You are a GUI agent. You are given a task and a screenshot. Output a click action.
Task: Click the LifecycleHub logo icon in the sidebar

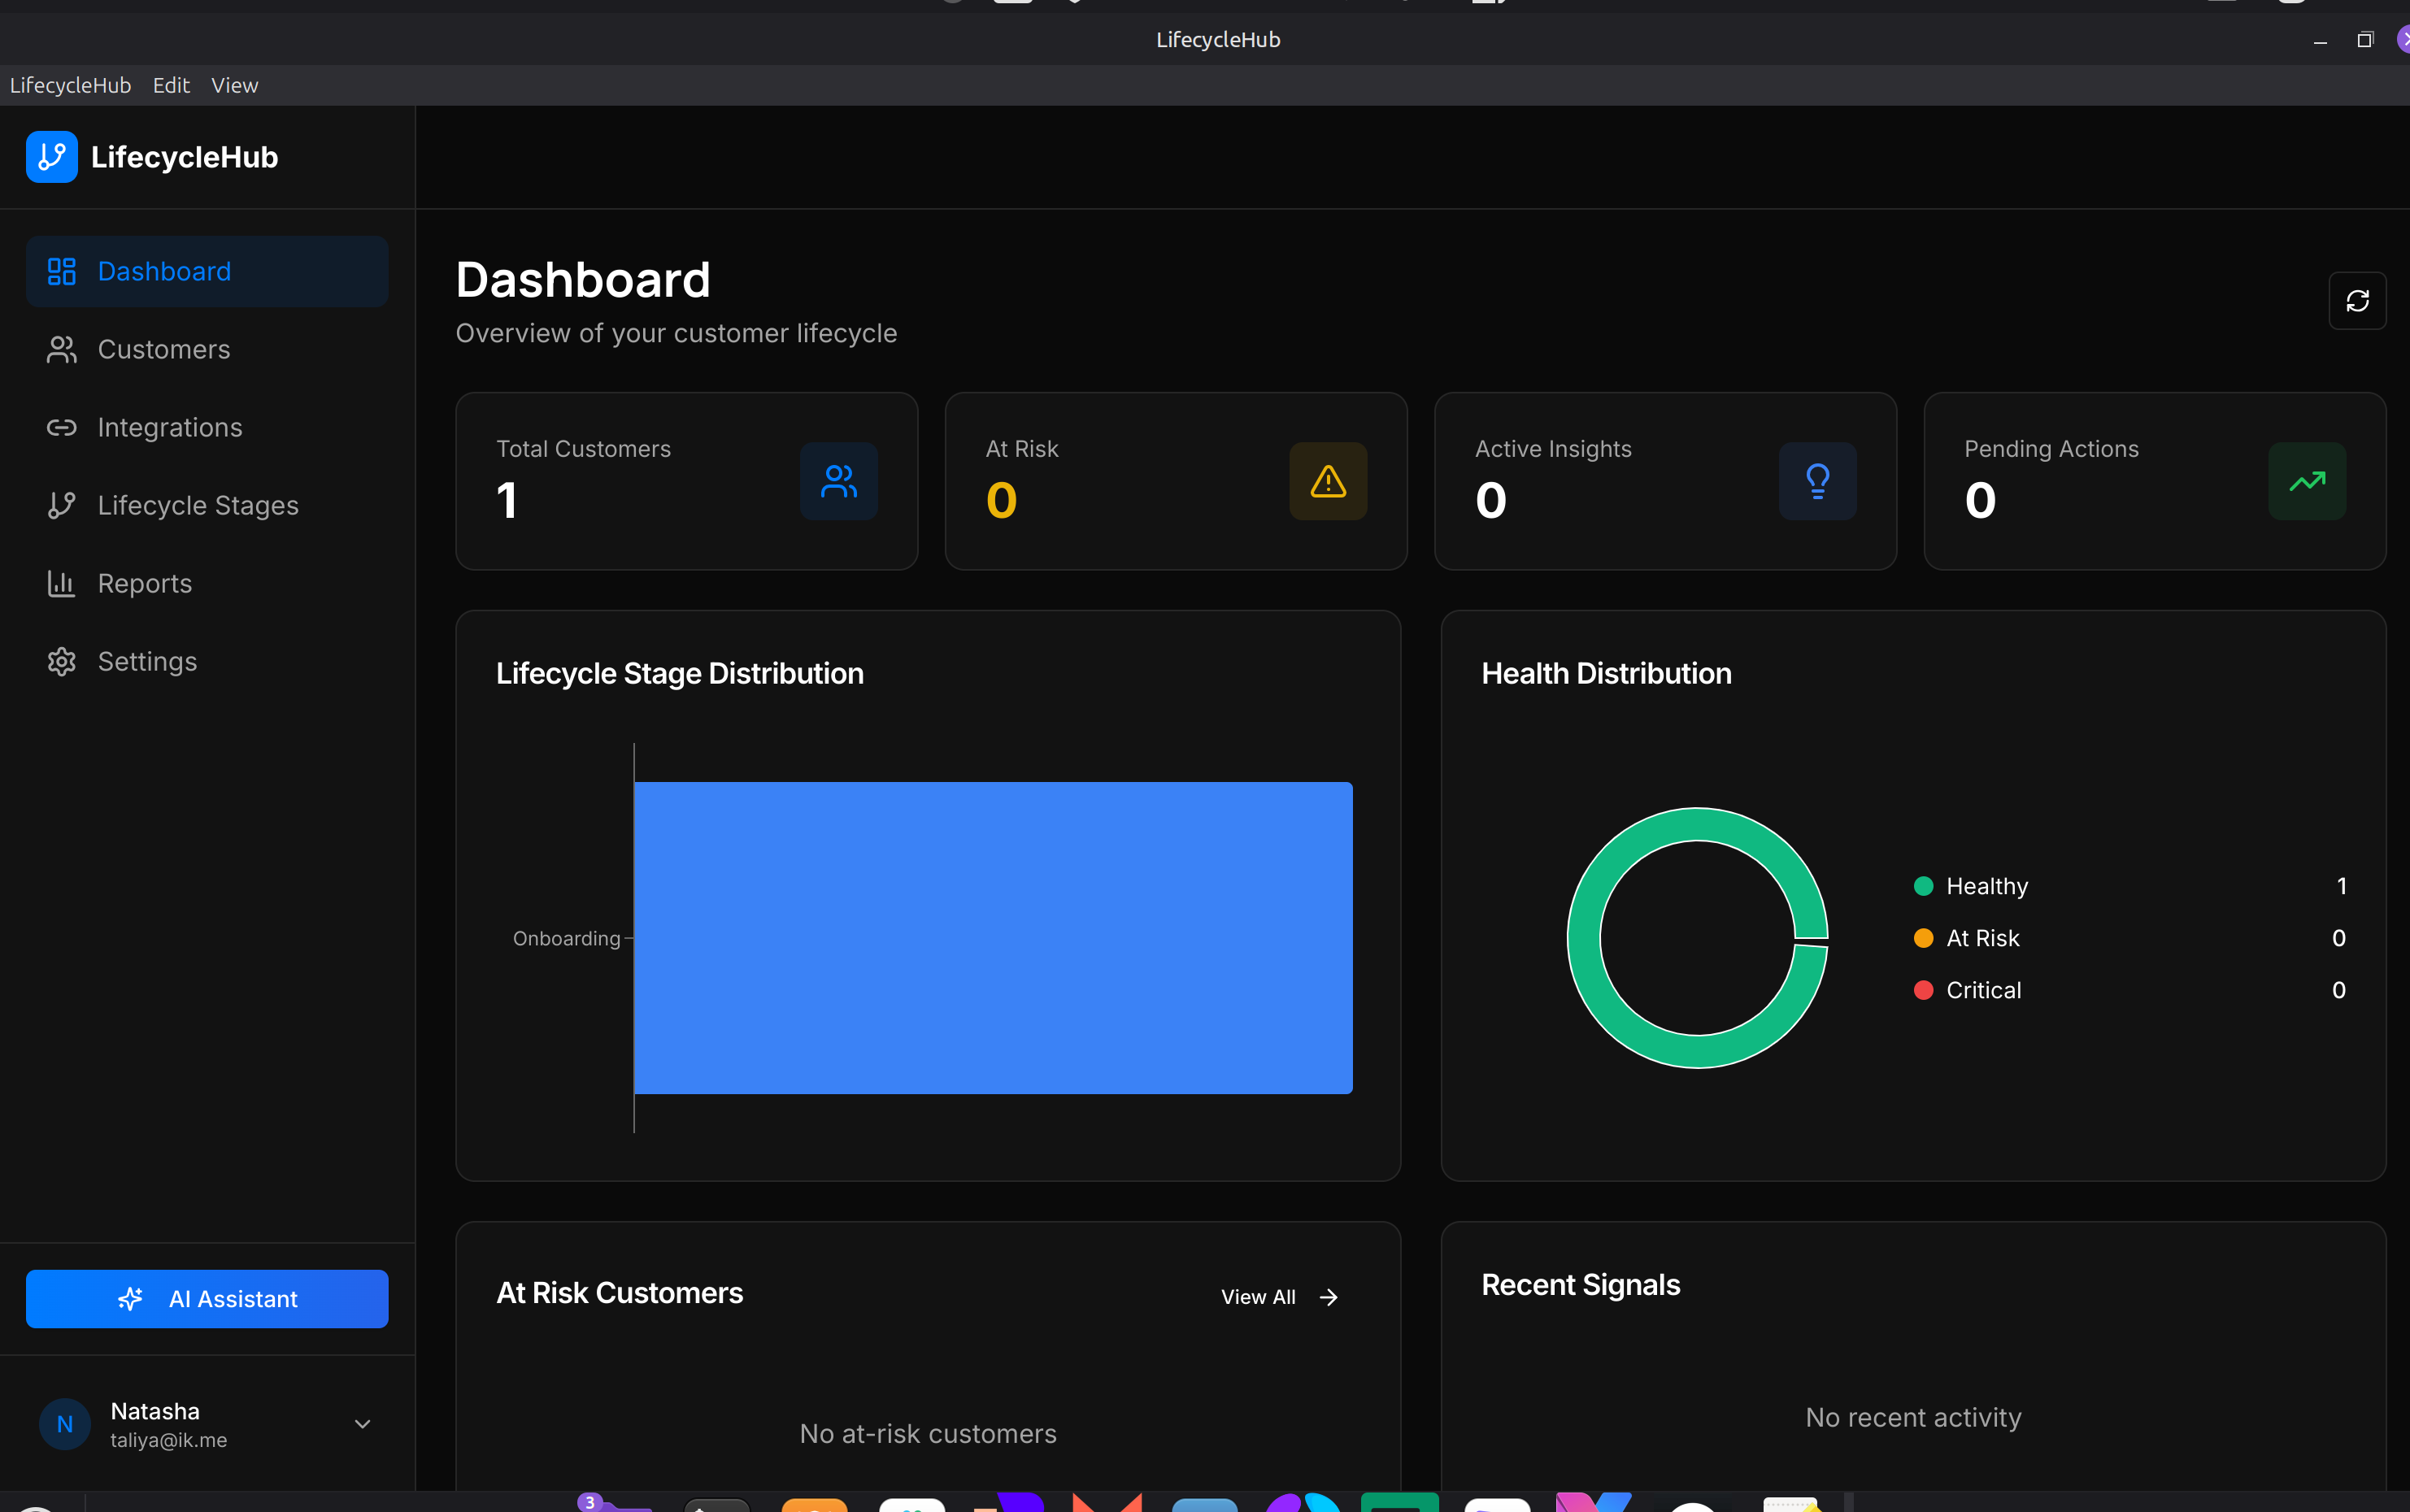51,156
